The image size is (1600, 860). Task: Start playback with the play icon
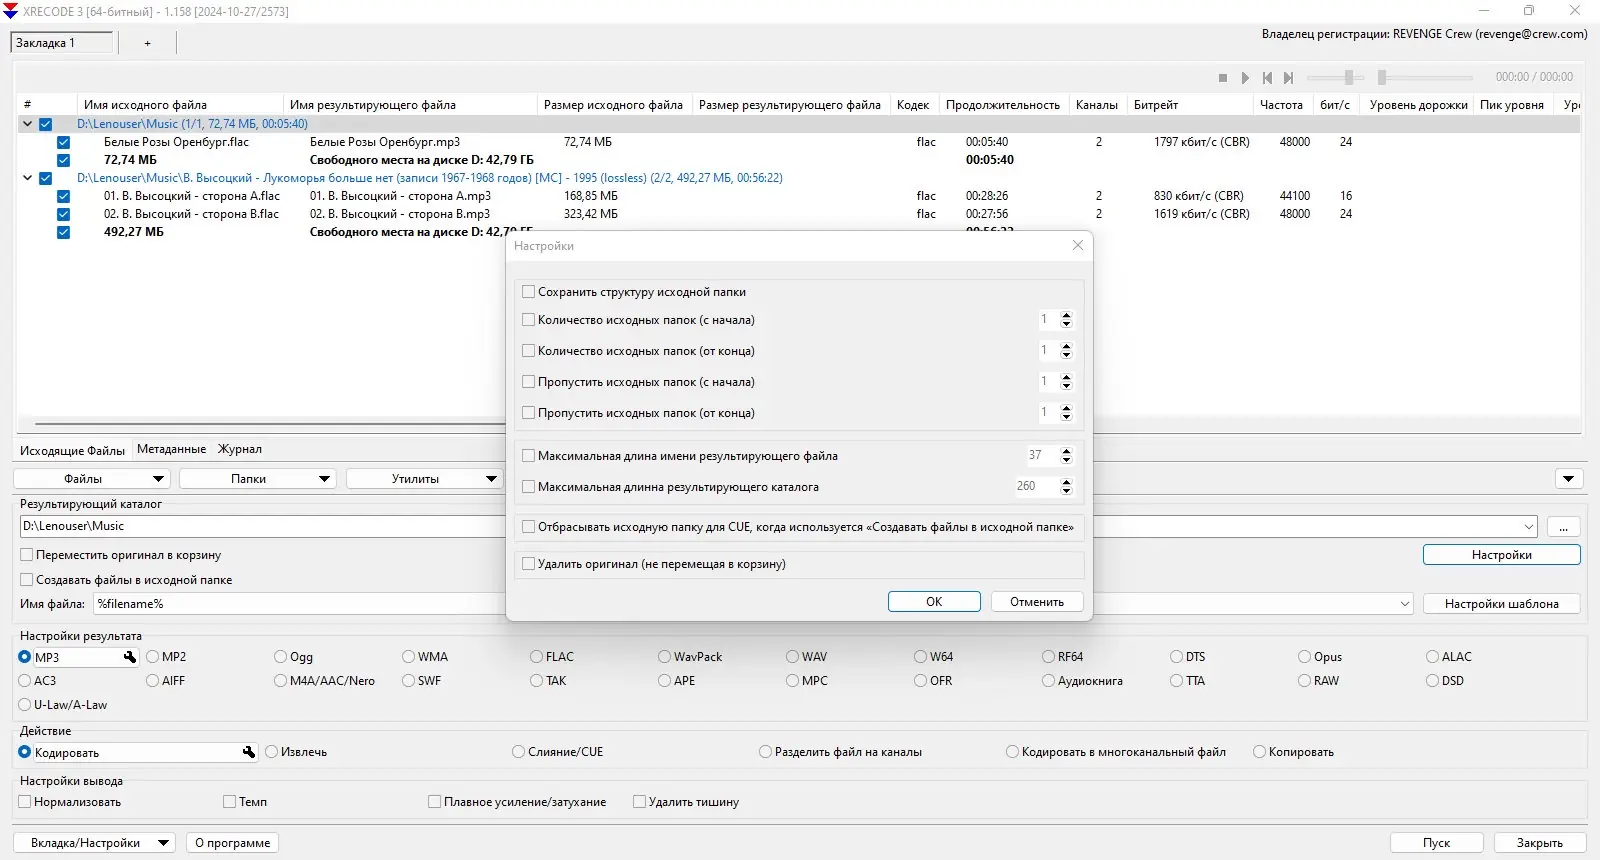[x=1245, y=78]
